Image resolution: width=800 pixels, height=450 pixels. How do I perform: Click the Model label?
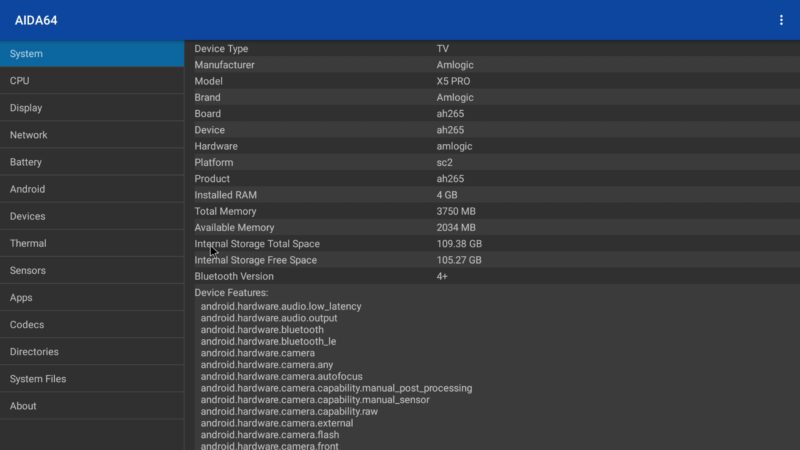(x=208, y=81)
